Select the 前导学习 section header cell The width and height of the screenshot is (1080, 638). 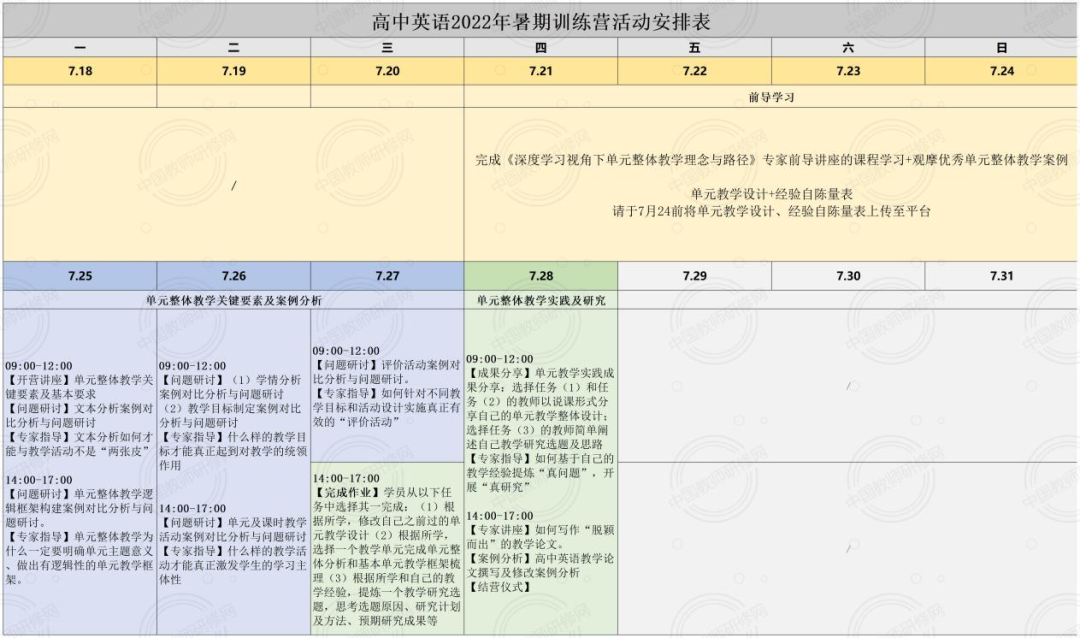tap(771, 97)
